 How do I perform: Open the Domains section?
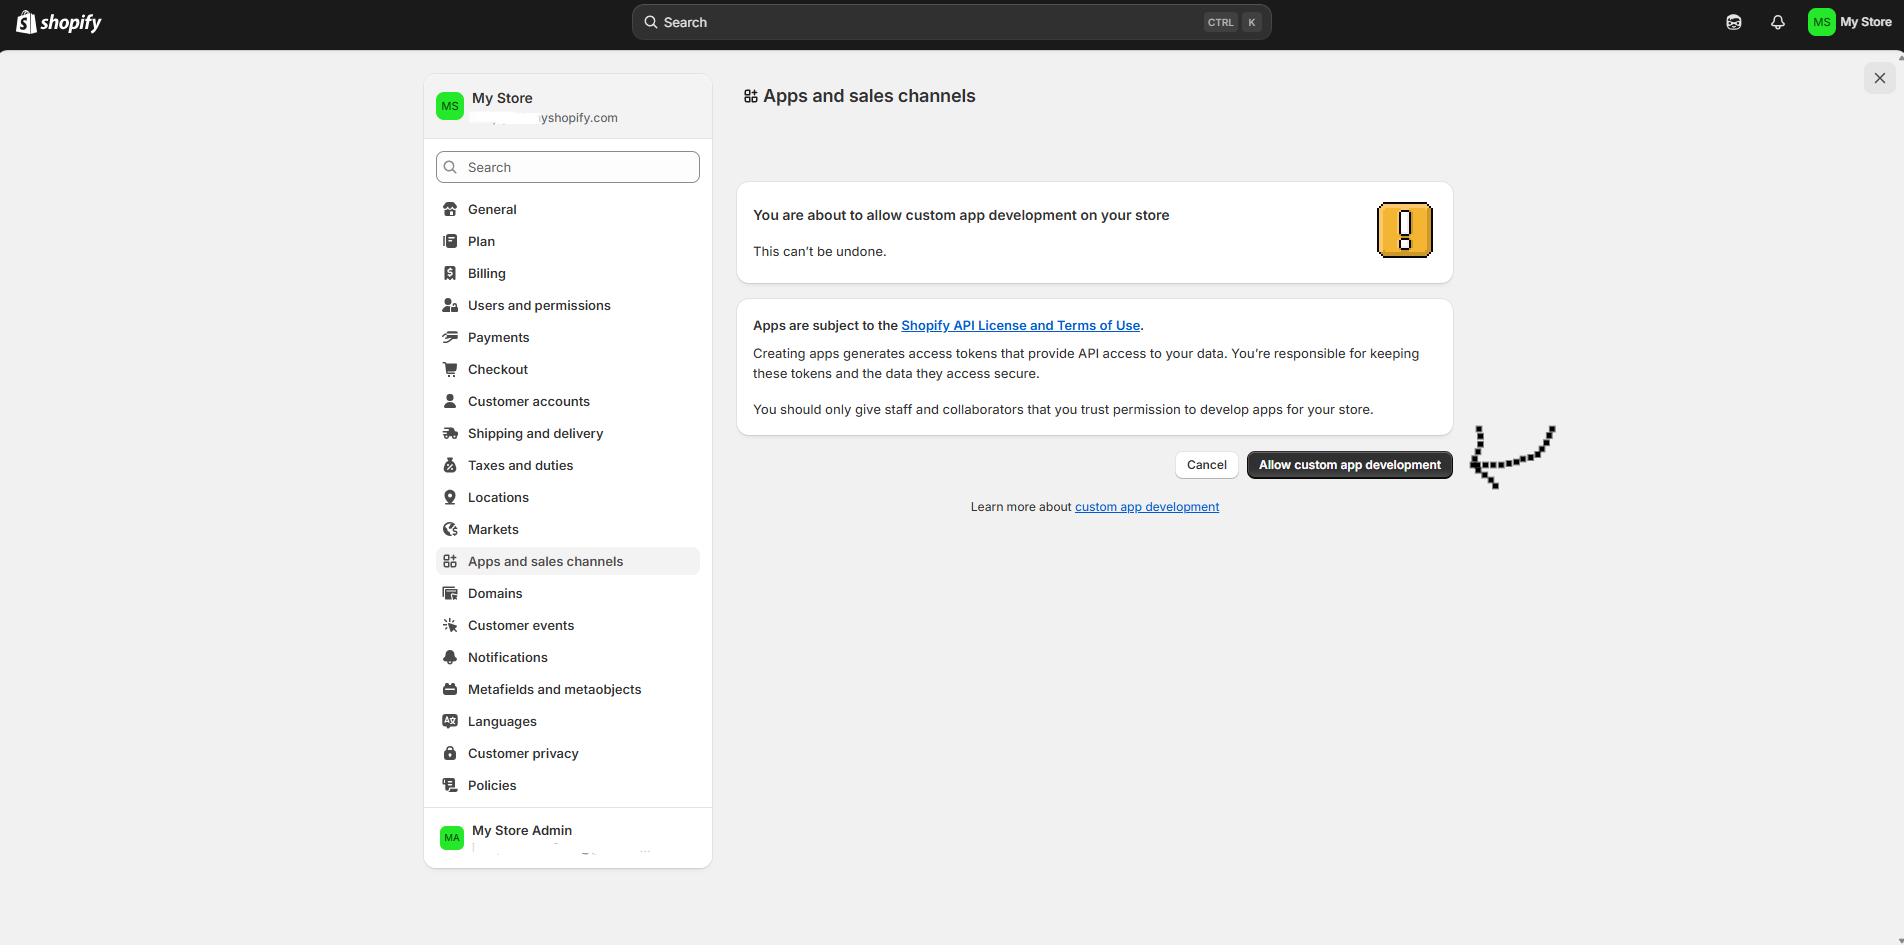[x=568, y=593]
